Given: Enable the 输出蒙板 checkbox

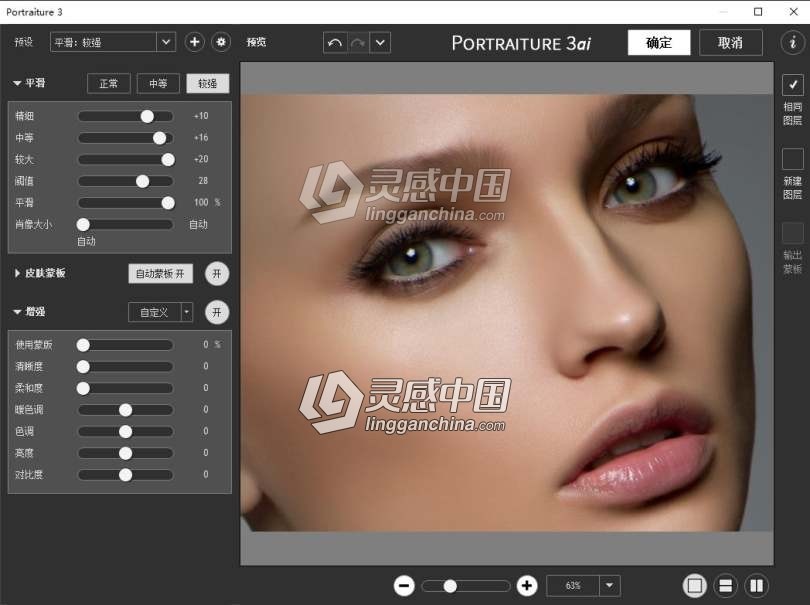Looking at the screenshot, I should pyautogui.click(x=792, y=233).
